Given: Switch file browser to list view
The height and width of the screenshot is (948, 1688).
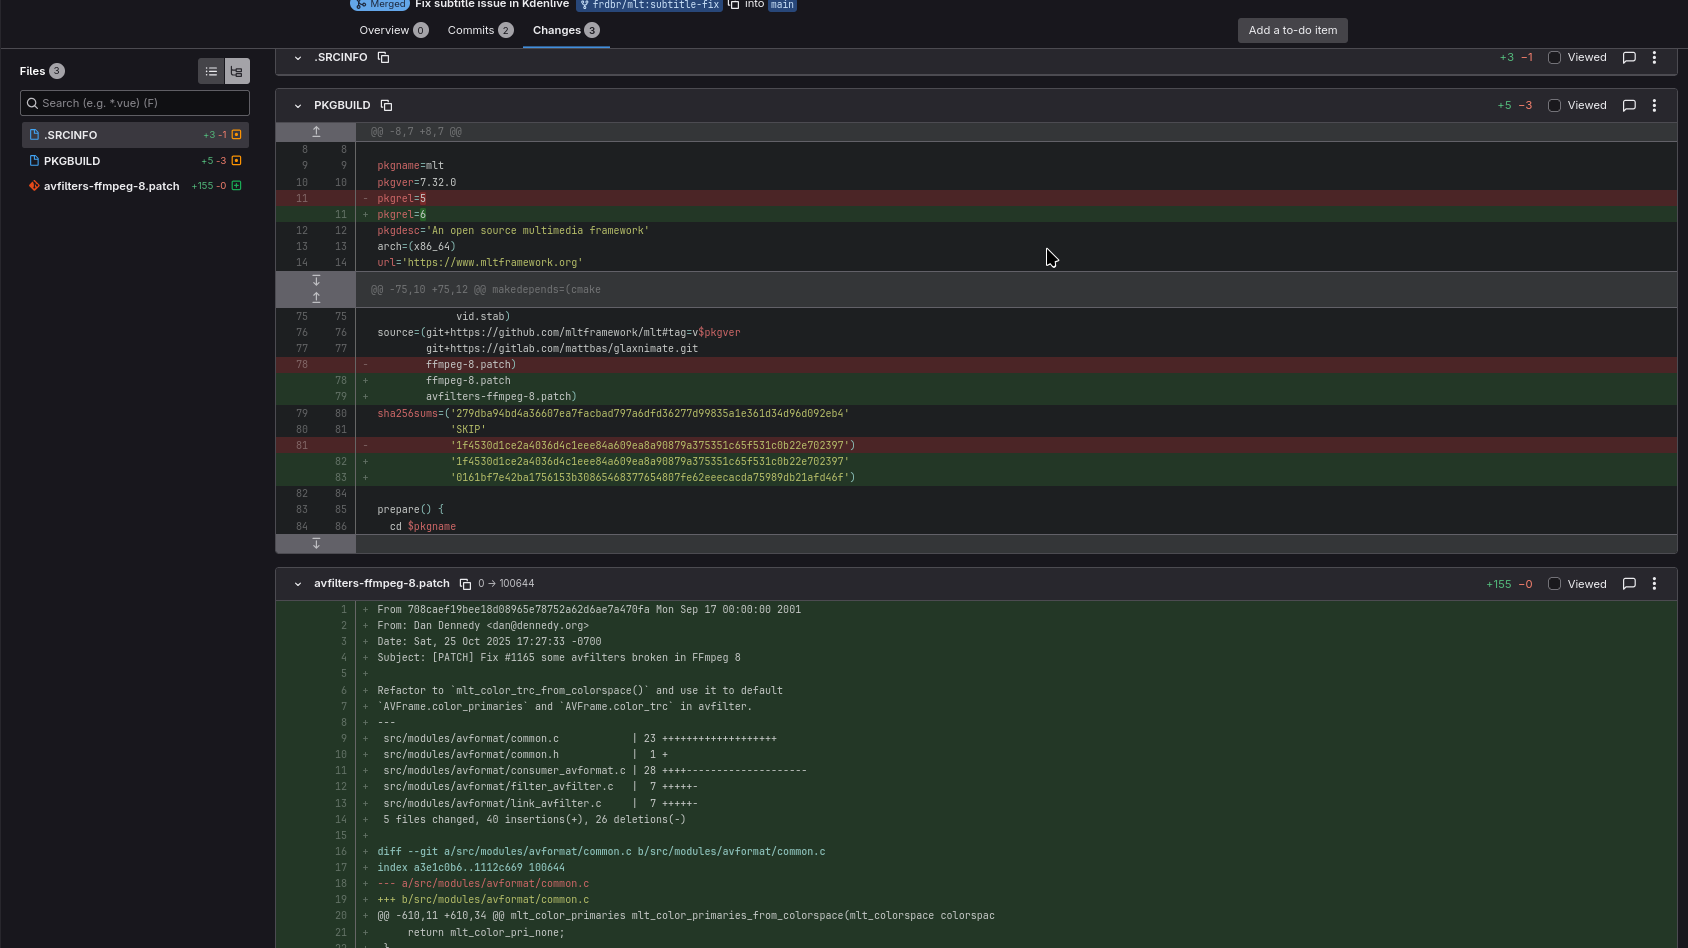Looking at the screenshot, I should 211,72.
